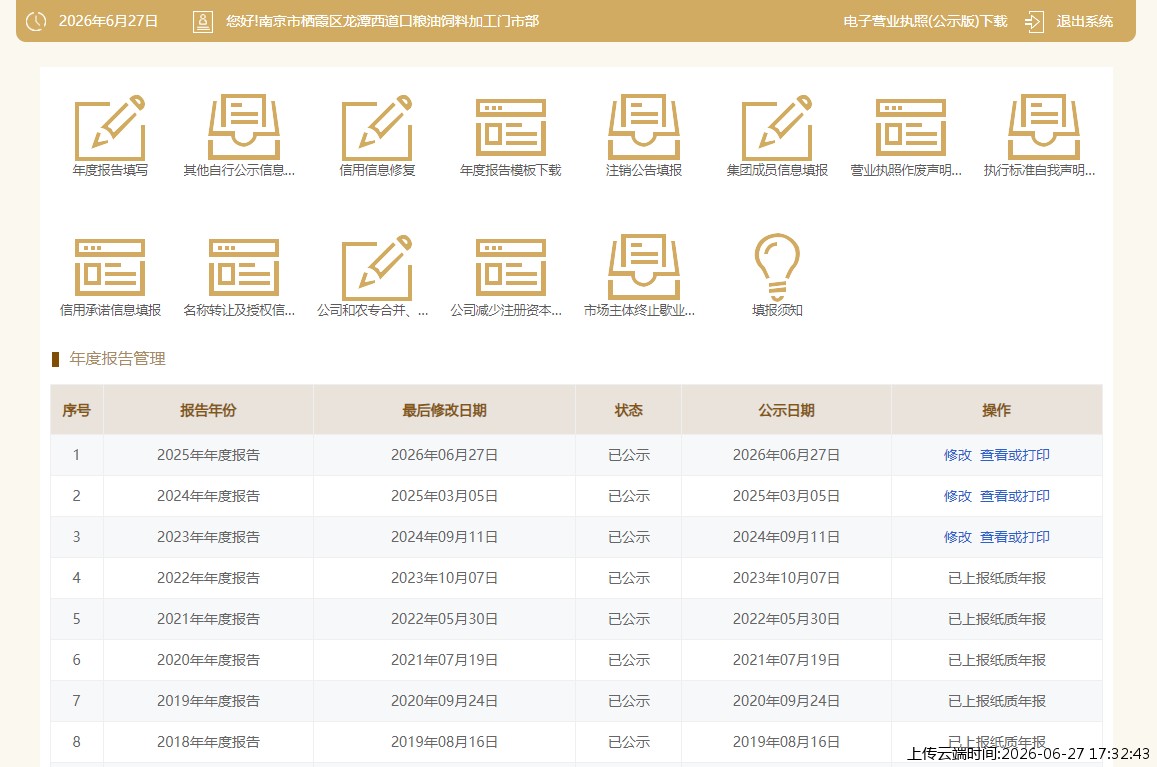This screenshot has height=767, width=1157.
Task: Click the 年度报告管理 section title
Action: coord(117,359)
